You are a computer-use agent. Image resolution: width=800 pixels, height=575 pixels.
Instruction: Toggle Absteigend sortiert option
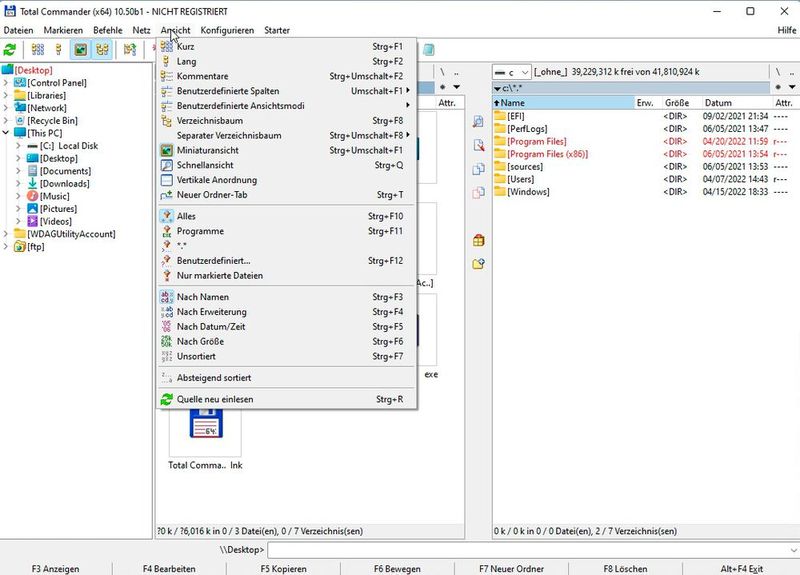[x=286, y=378]
